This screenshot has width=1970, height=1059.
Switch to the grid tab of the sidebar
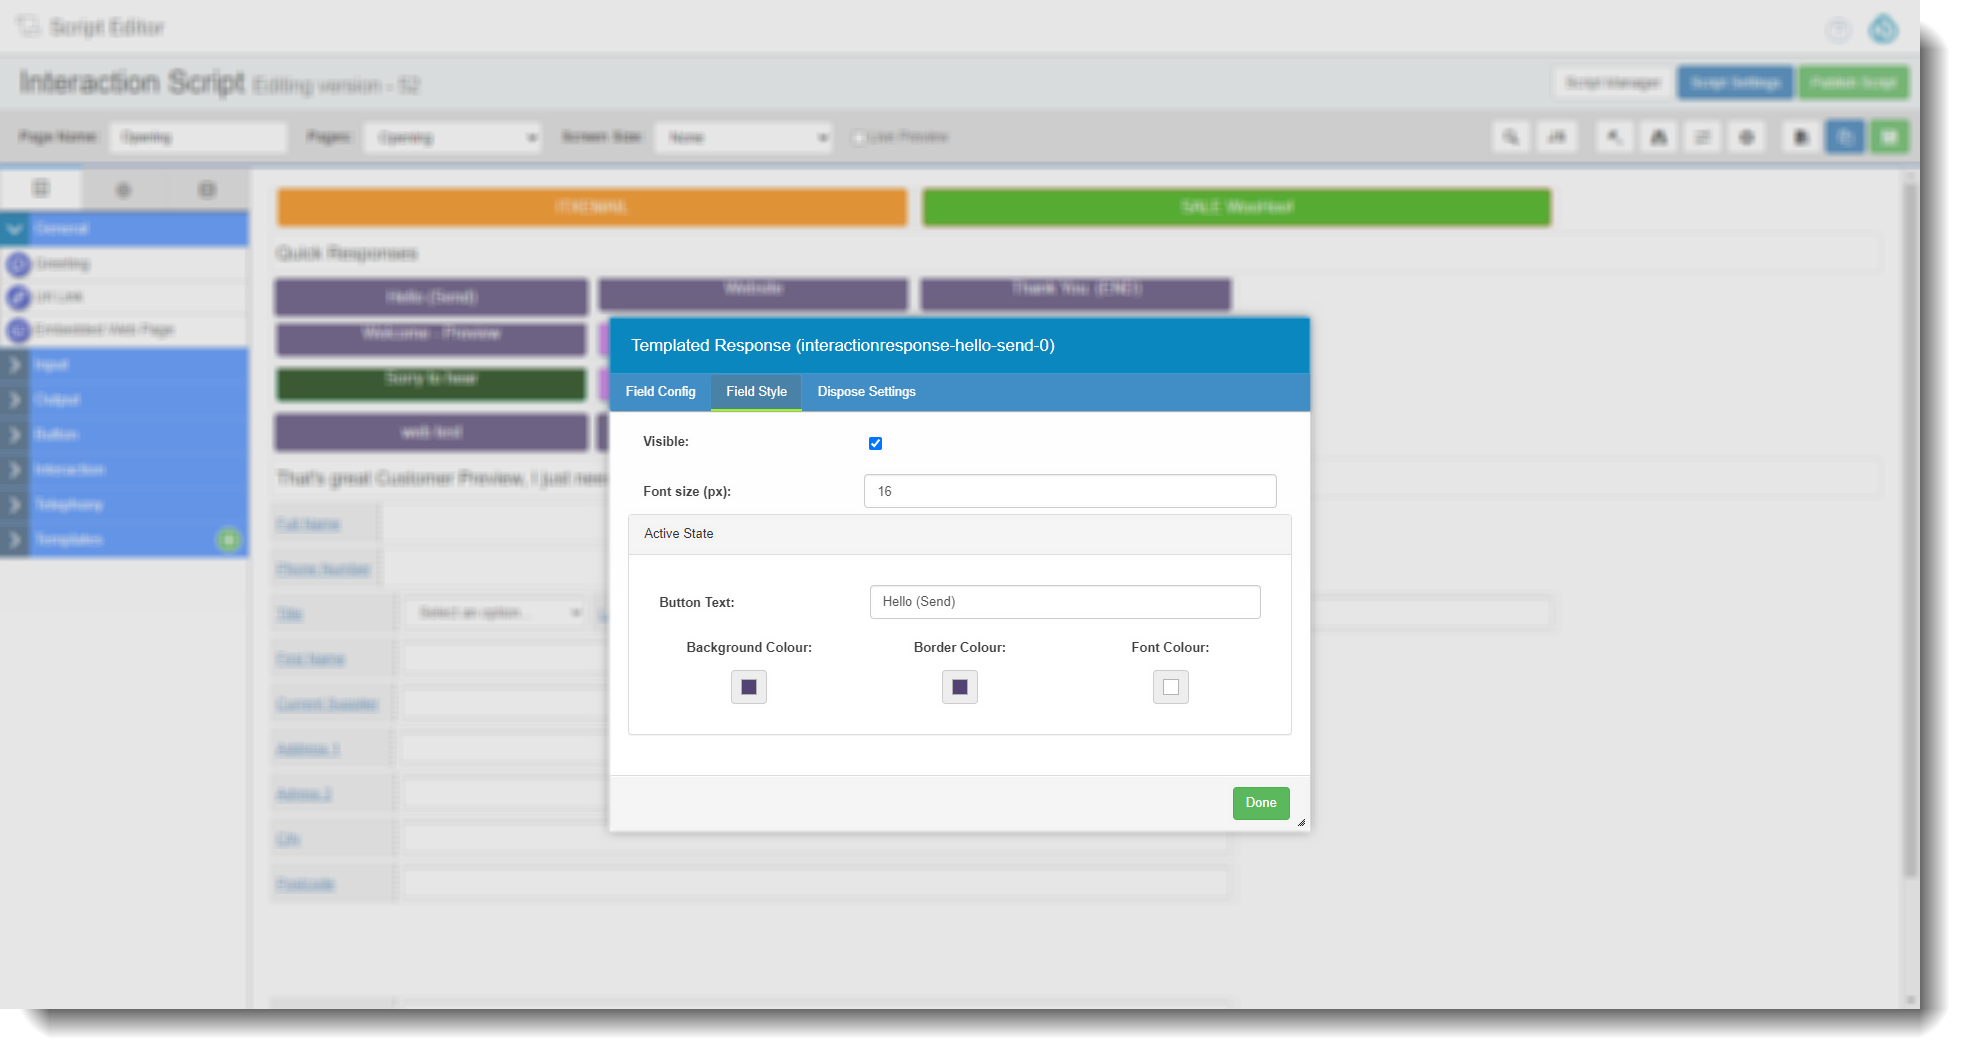41,189
